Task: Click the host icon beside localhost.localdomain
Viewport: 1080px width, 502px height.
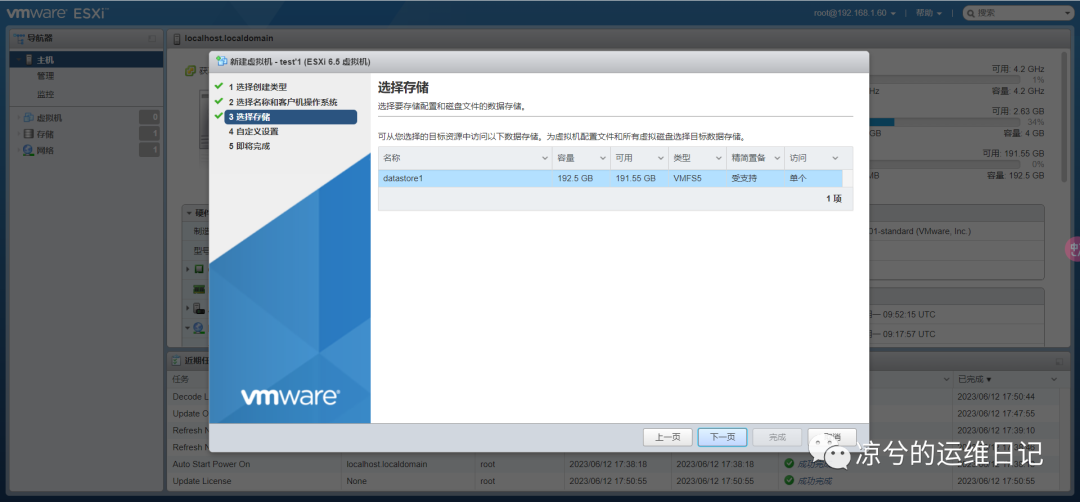Action: [x=177, y=39]
